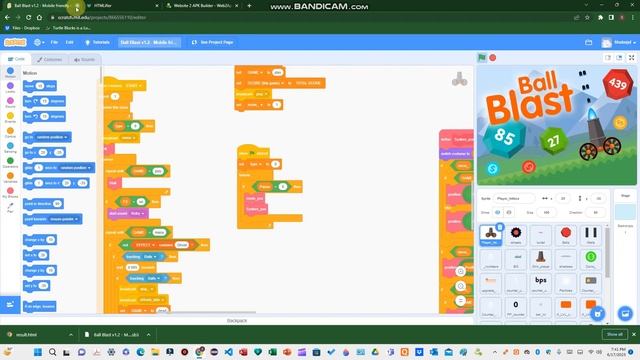Click the project title field
This screenshot has width=640, height=360.
click(149, 42)
